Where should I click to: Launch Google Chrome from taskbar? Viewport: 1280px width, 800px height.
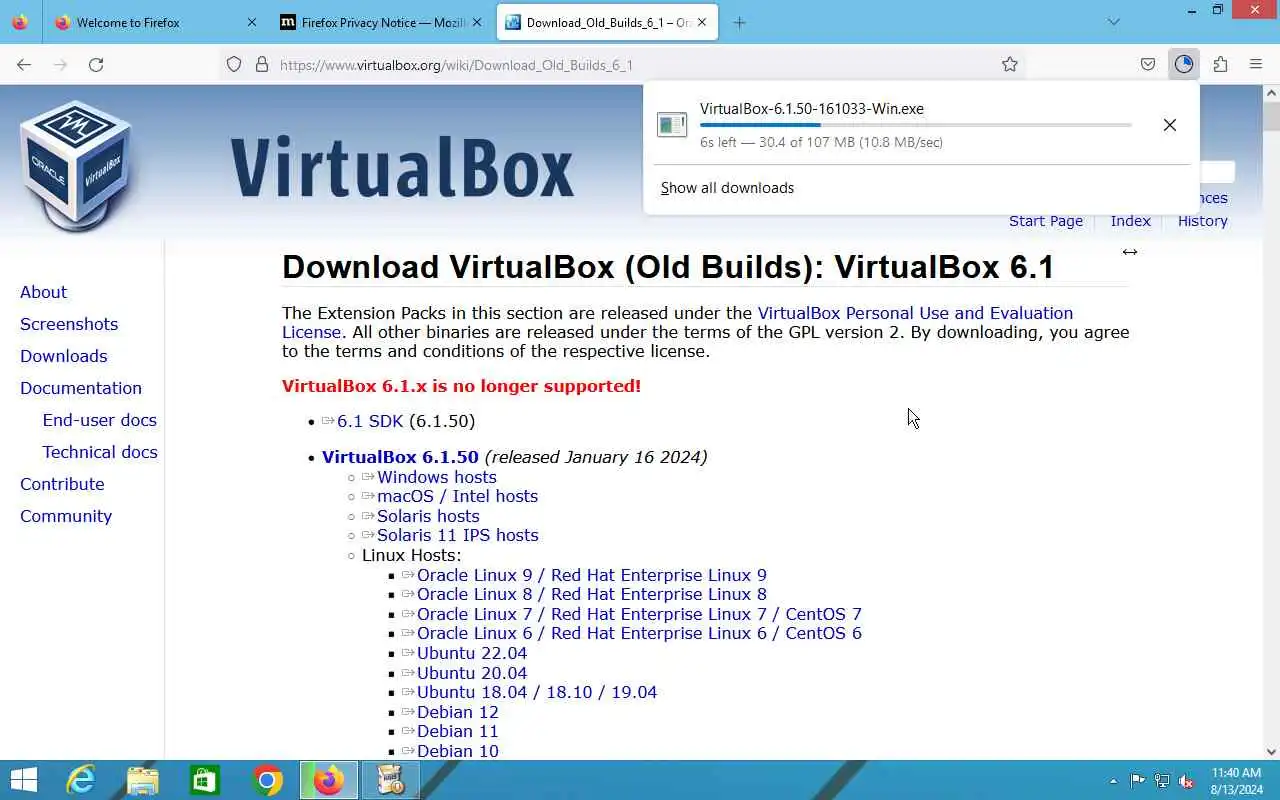click(267, 780)
